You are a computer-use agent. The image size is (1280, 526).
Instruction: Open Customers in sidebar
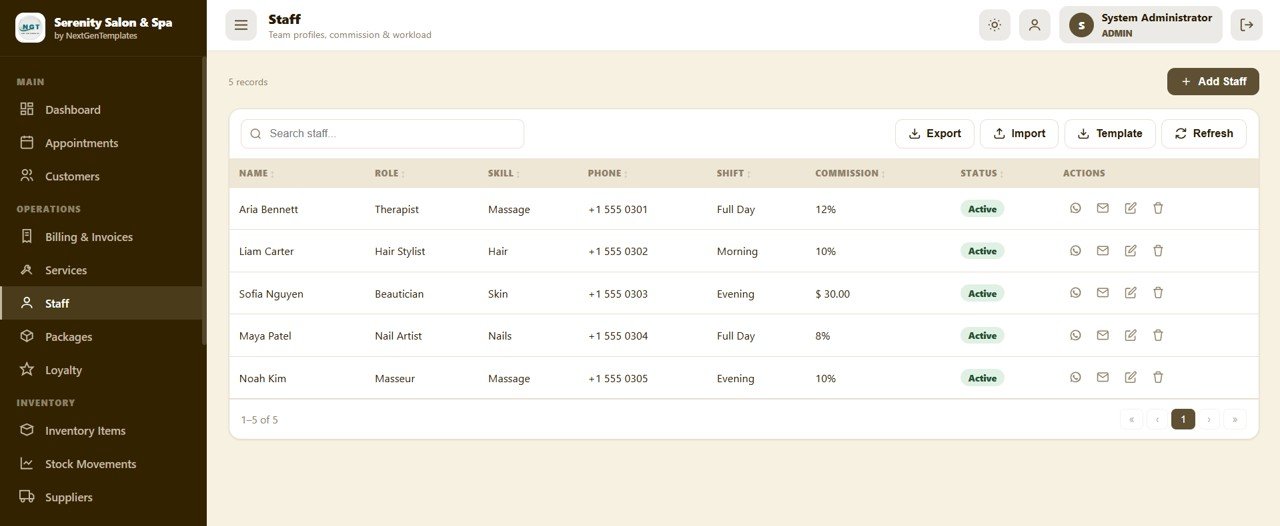tap(102, 176)
